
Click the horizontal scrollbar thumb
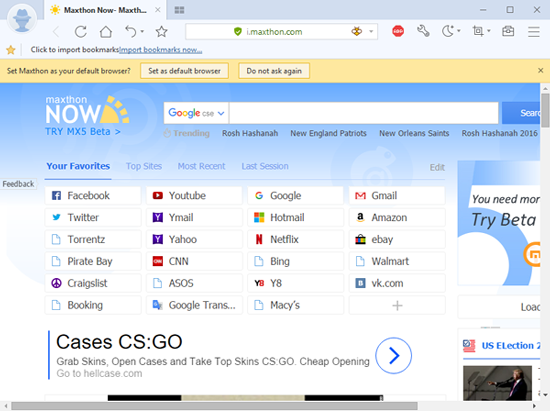click(215, 406)
